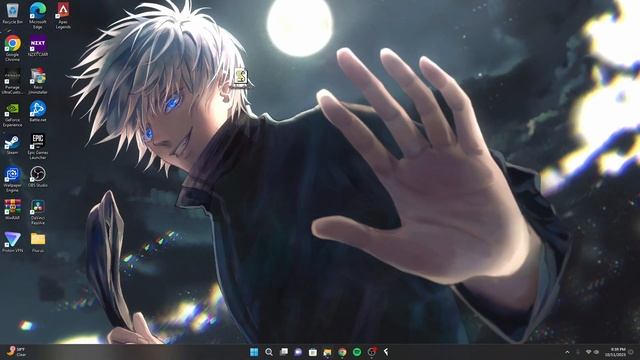Open the Wi-Fi network tray icon
The width and height of the screenshot is (640, 360).
click(x=588, y=352)
